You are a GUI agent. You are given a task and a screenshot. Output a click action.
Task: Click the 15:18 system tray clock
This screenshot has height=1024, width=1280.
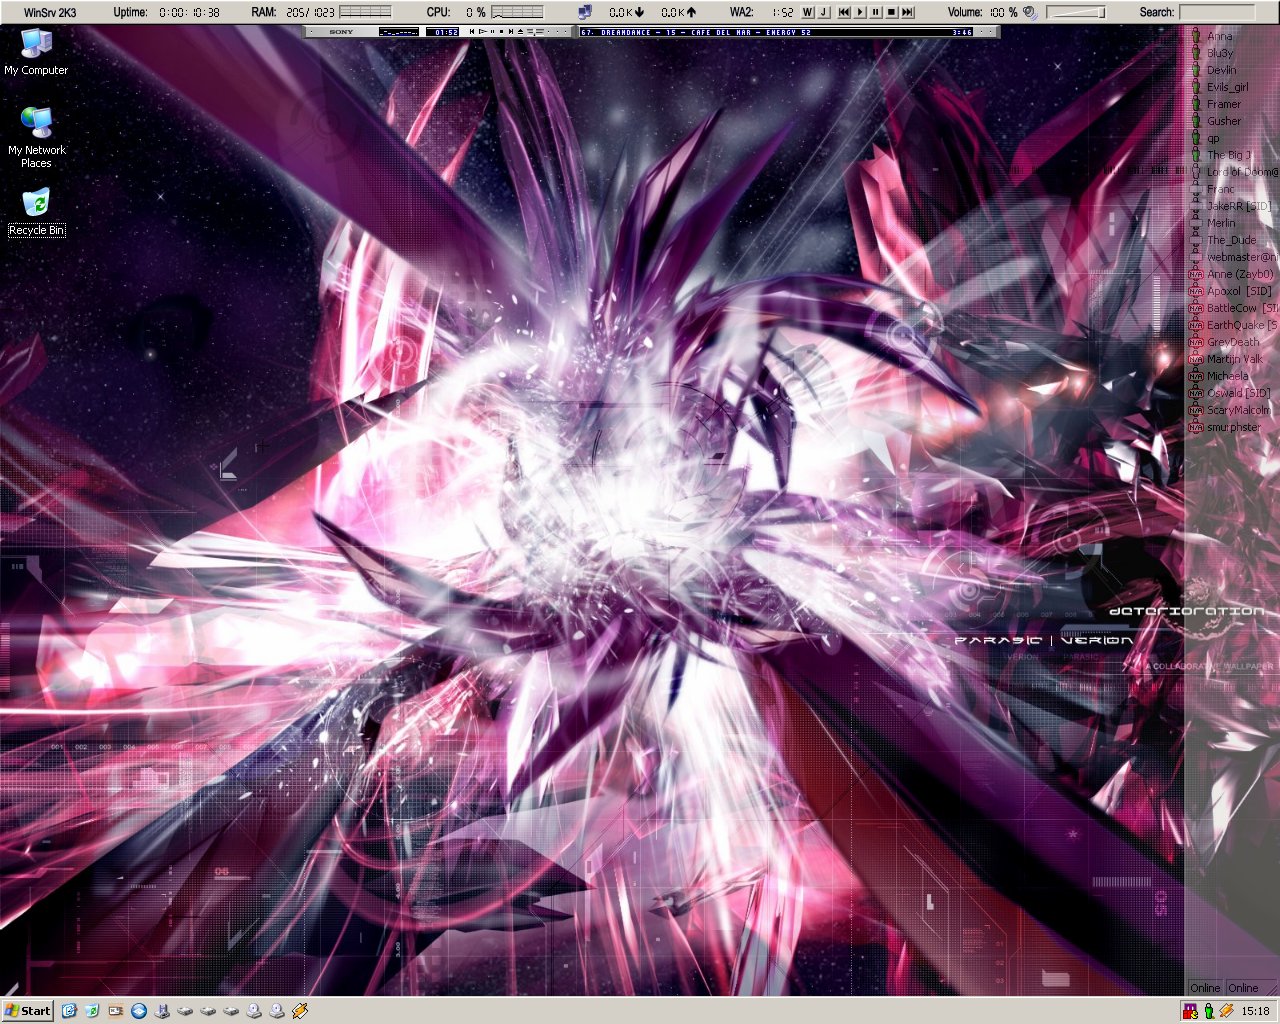(1255, 1011)
